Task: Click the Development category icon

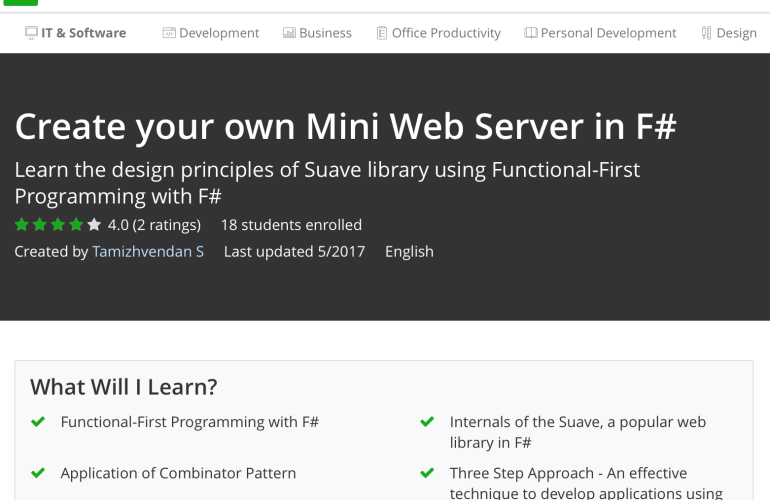Action: point(169,33)
